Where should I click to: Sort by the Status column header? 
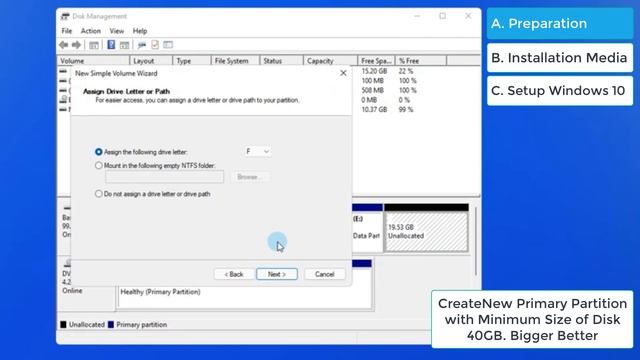coord(281,61)
